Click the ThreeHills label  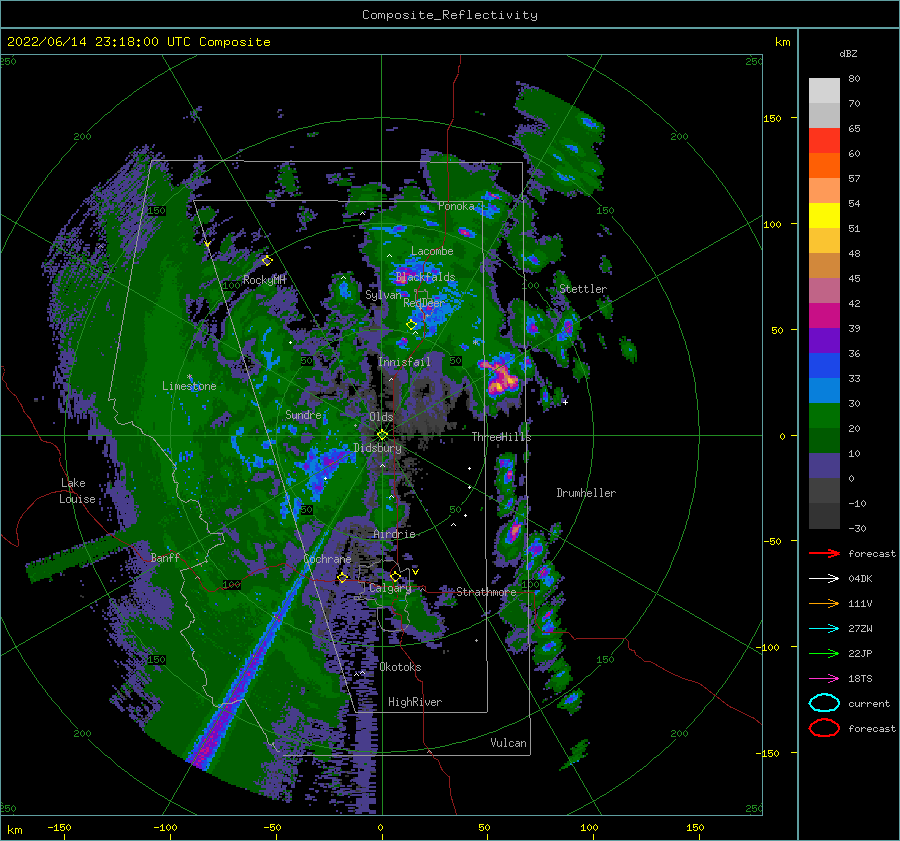(x=501, y=437)
